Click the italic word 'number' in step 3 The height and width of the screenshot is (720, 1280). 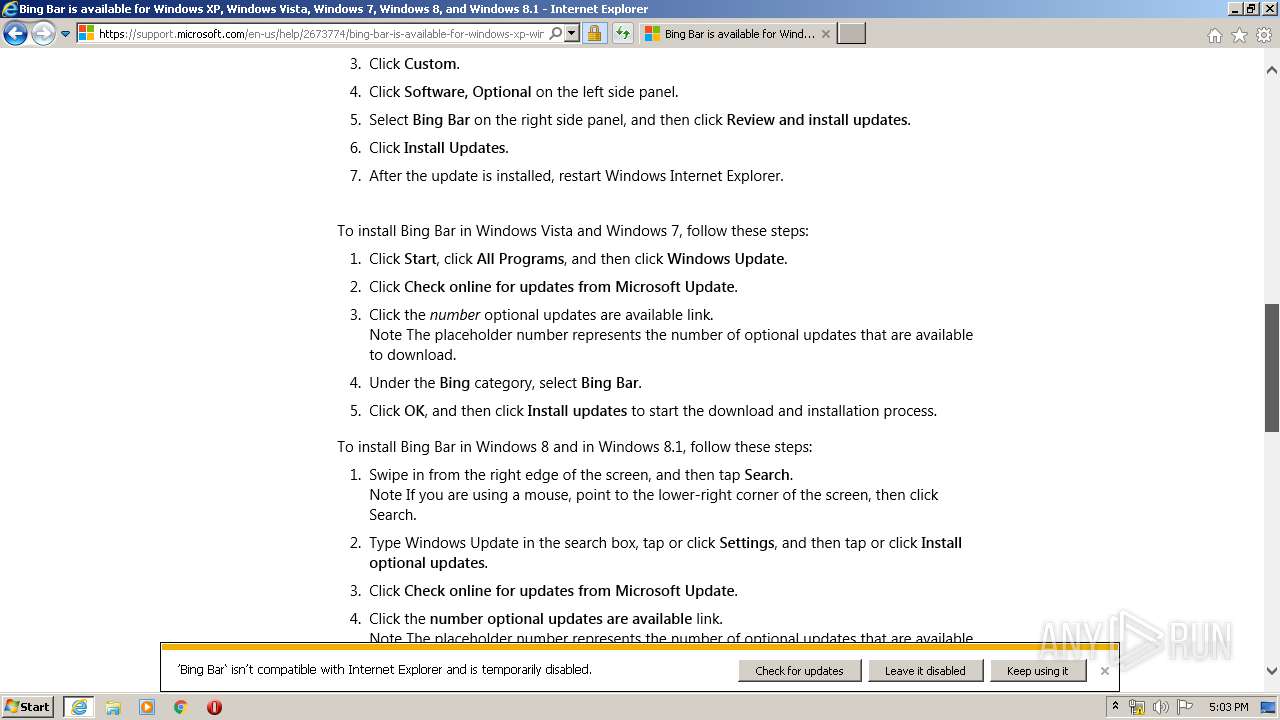tap(455, 315)
